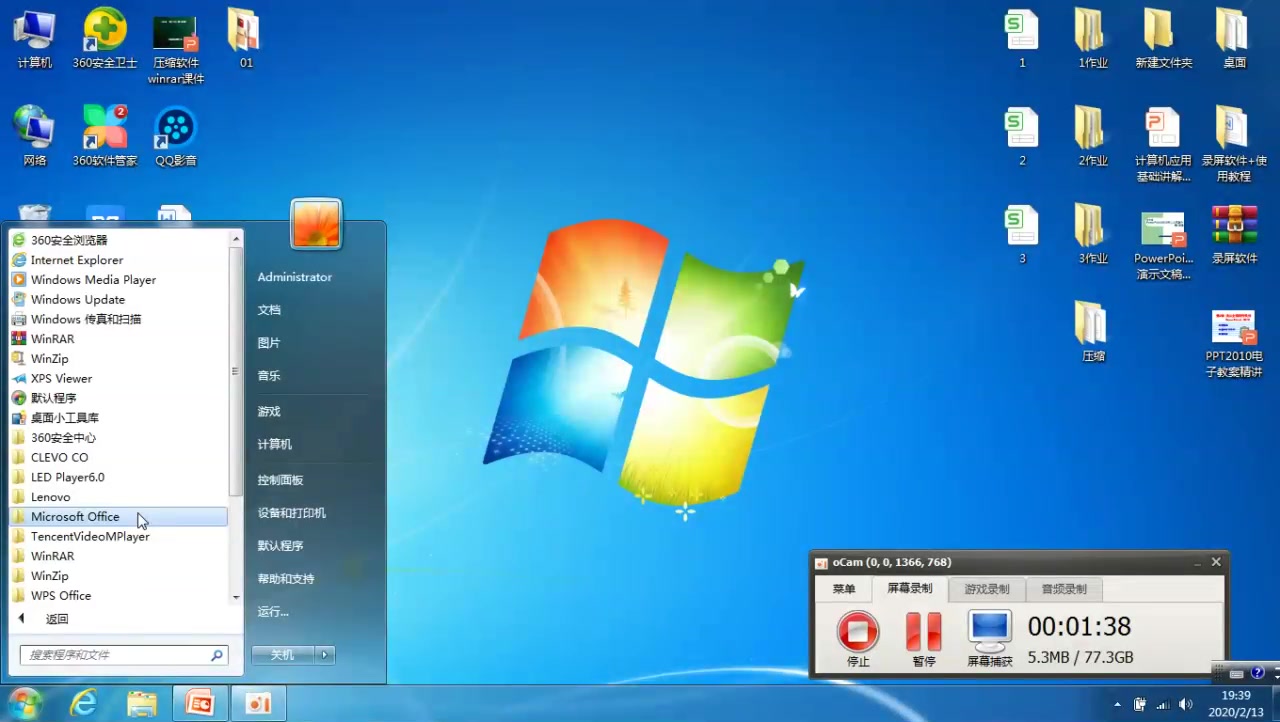1280x722 pixels.
Task: Click the user account picture
Action: [x=316, y=223]
